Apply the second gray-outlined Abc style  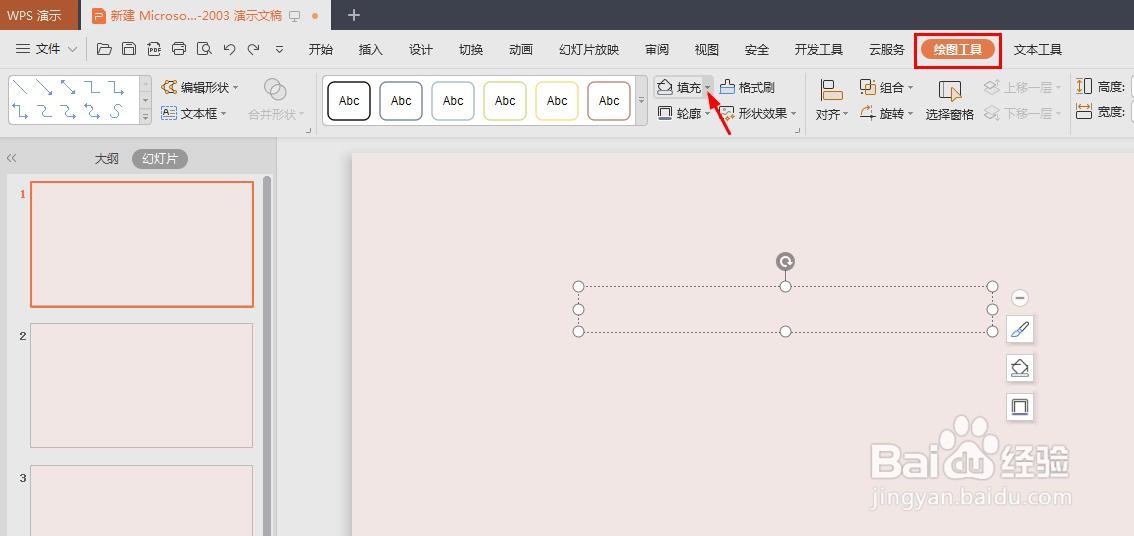tap(401, 101)
